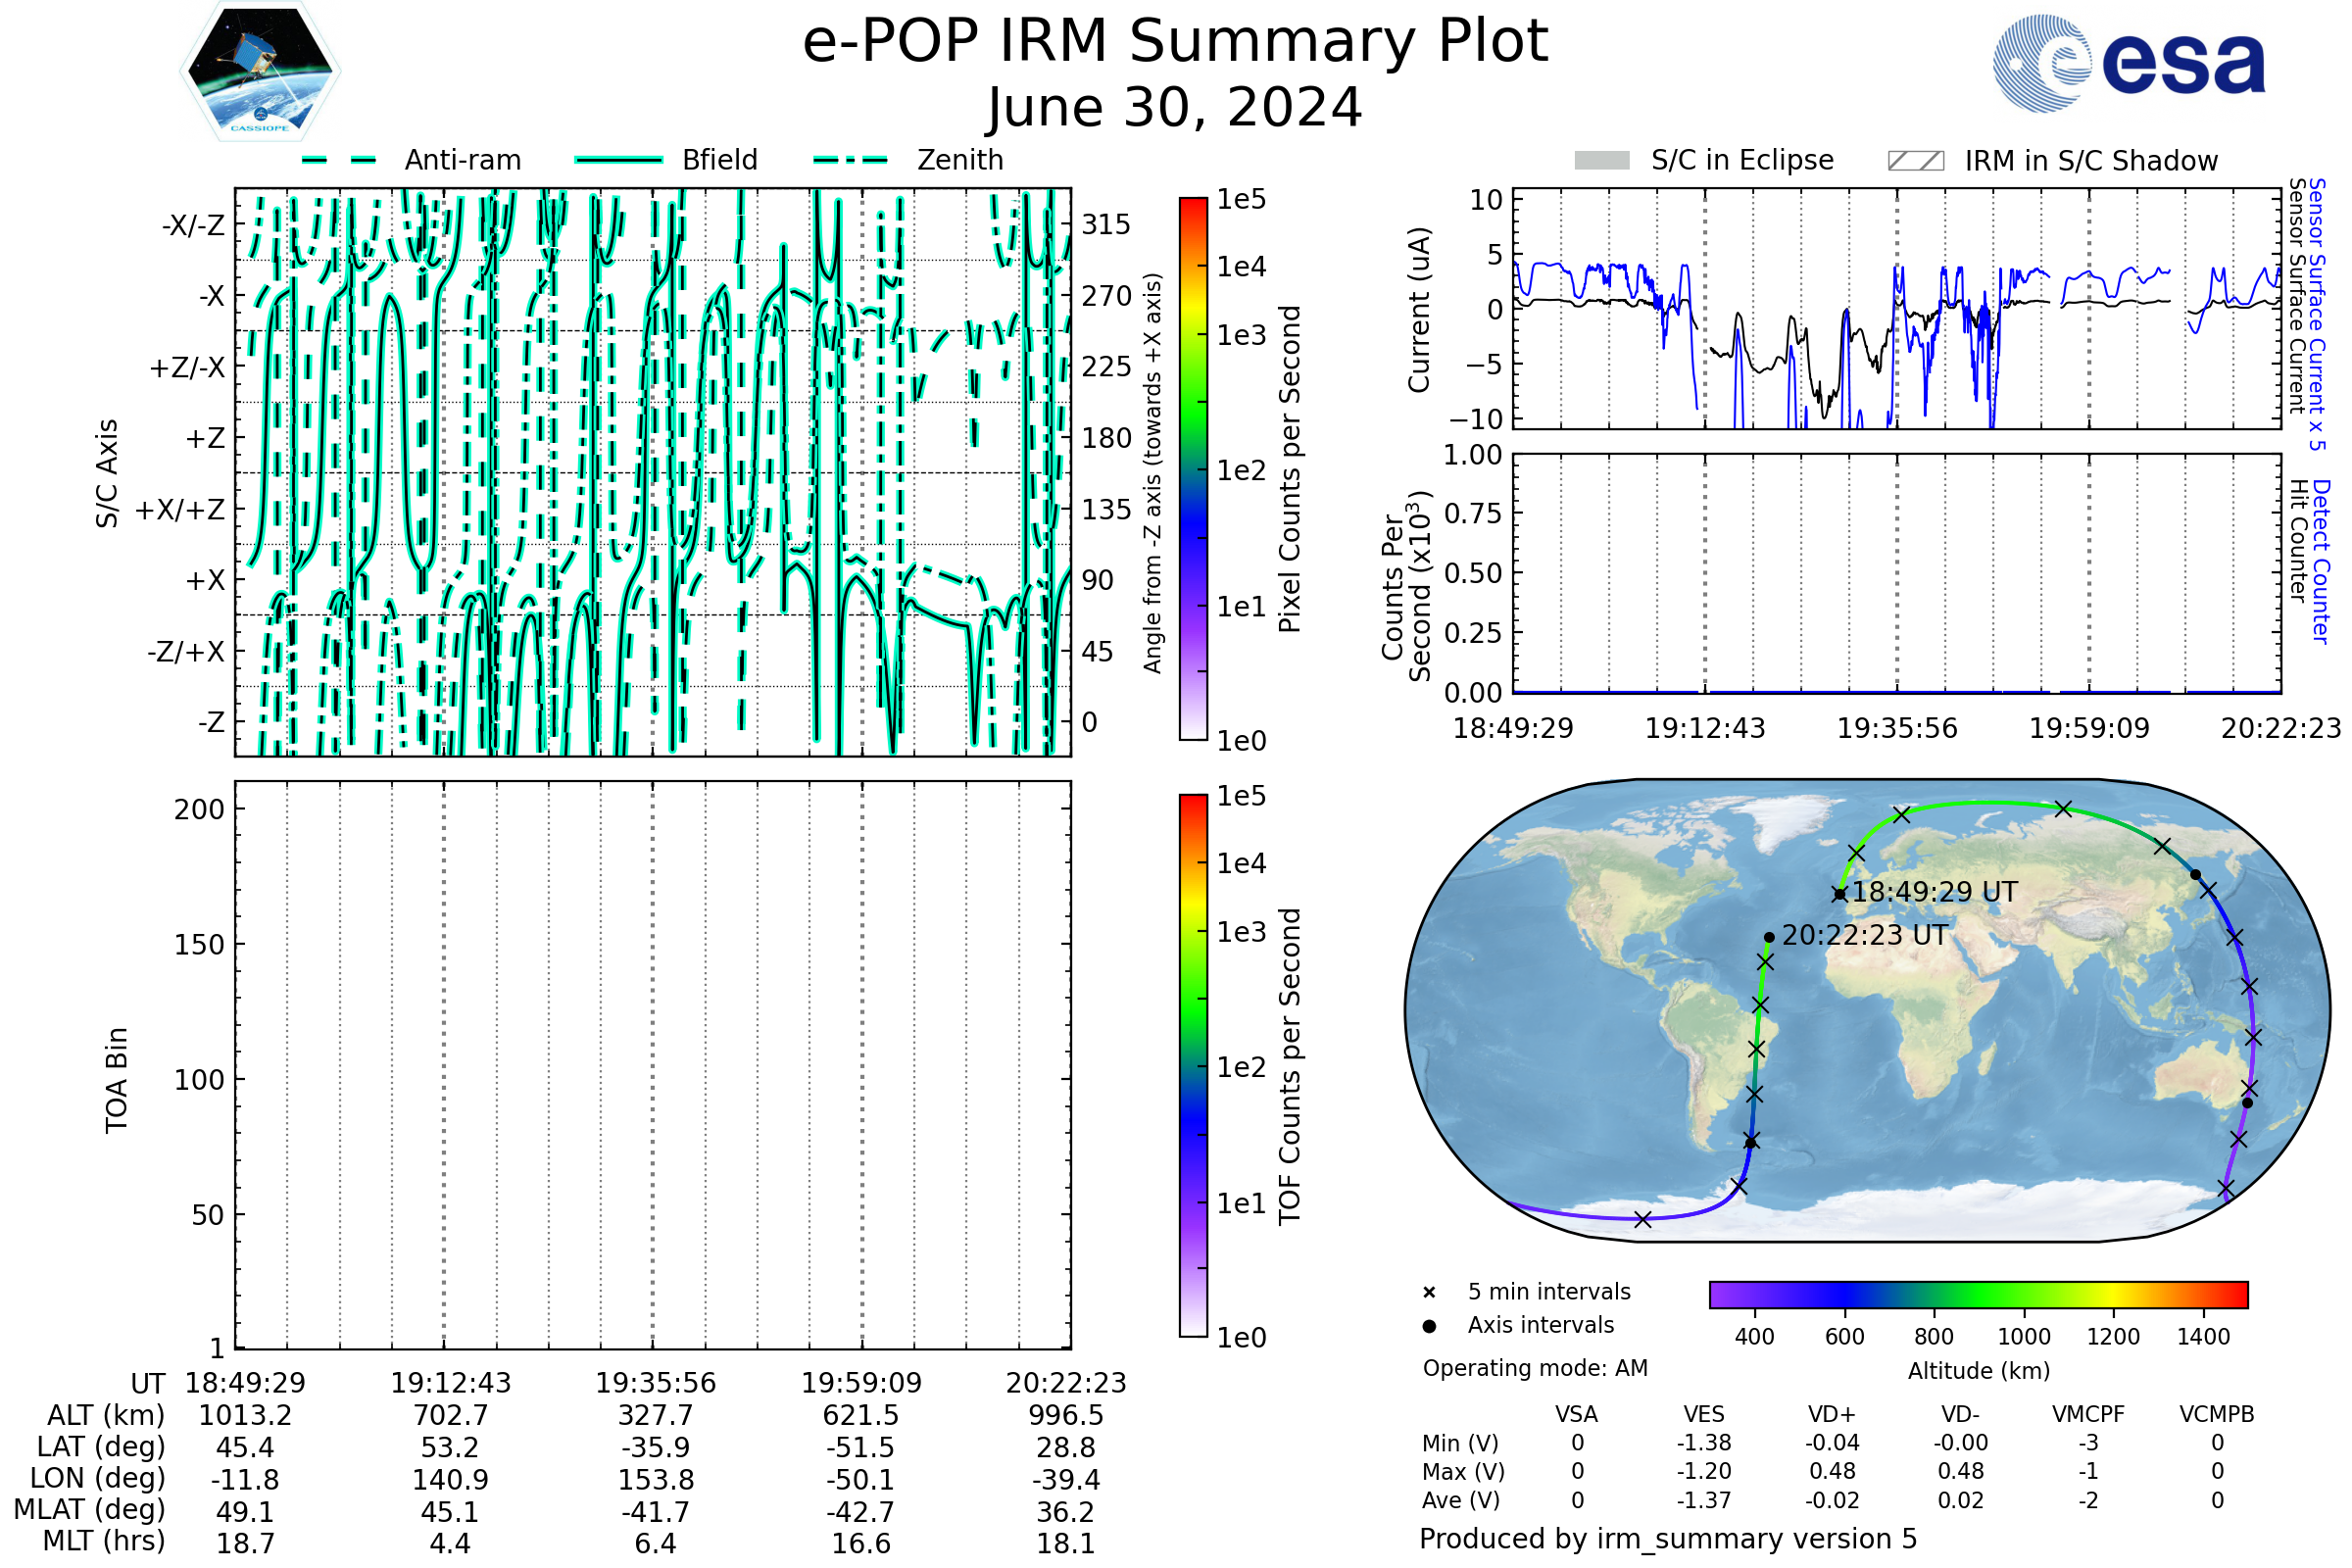
Task: Click the ESA logo
Action: [2129, 63]
